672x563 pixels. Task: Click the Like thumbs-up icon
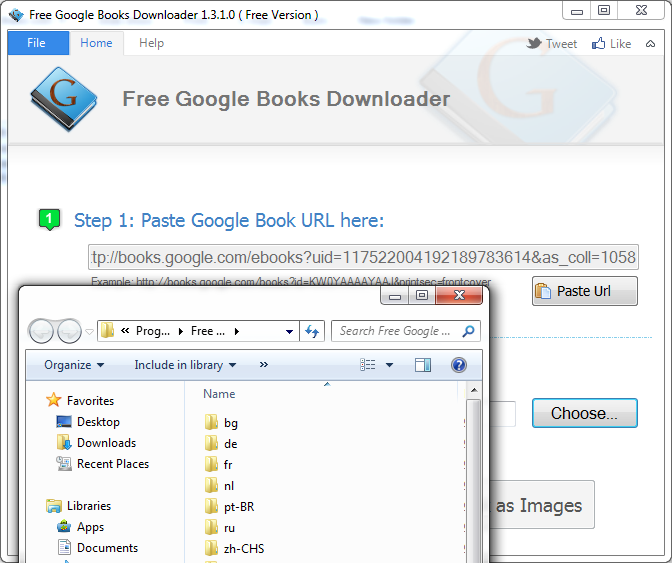[598, 43]
